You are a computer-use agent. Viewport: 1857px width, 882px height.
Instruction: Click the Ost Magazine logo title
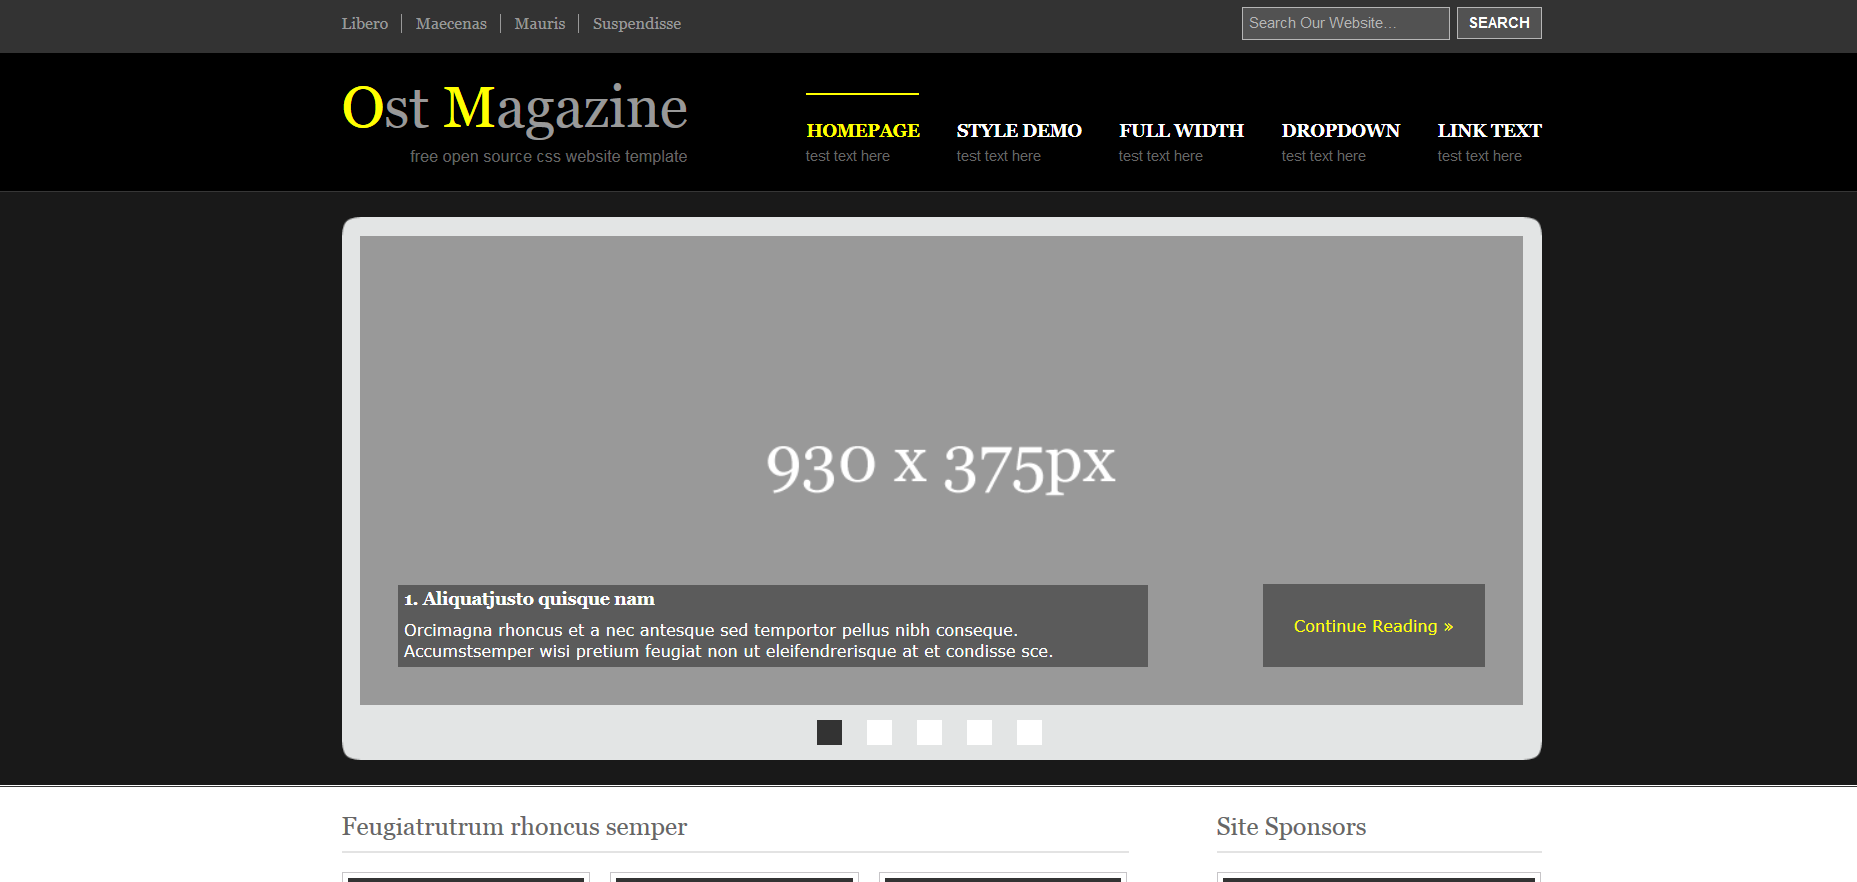pyautogui.click(x=514, y=108)
